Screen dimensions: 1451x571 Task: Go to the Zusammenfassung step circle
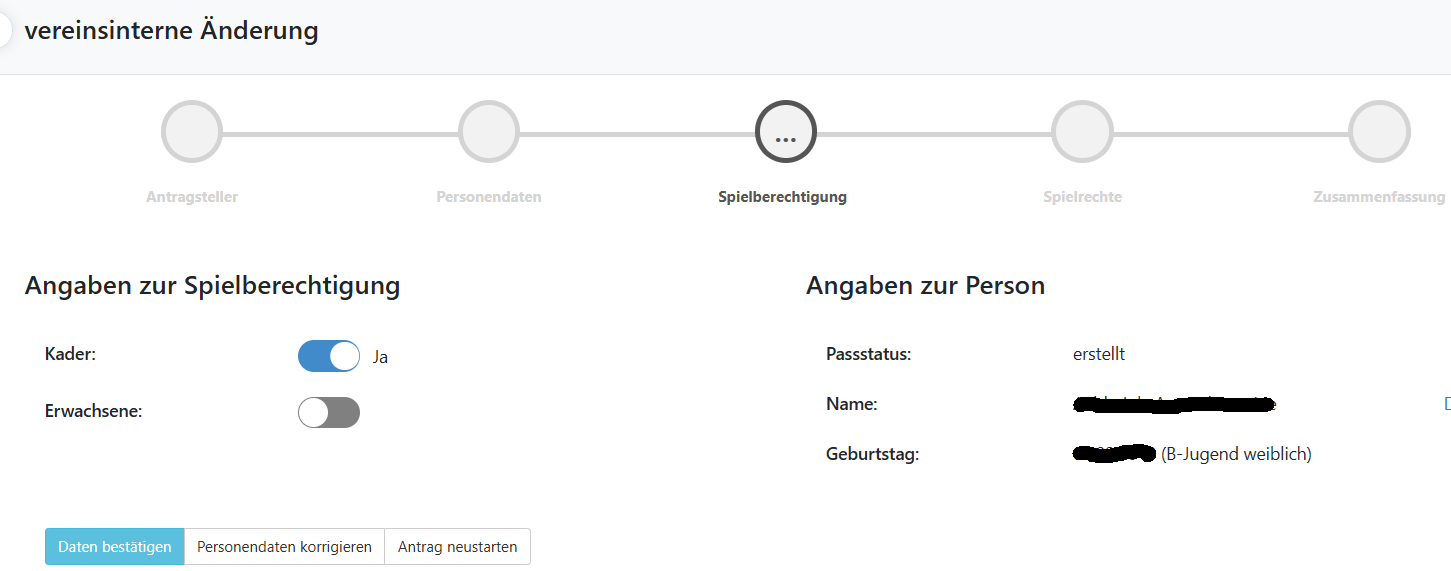coord(1378,132)
